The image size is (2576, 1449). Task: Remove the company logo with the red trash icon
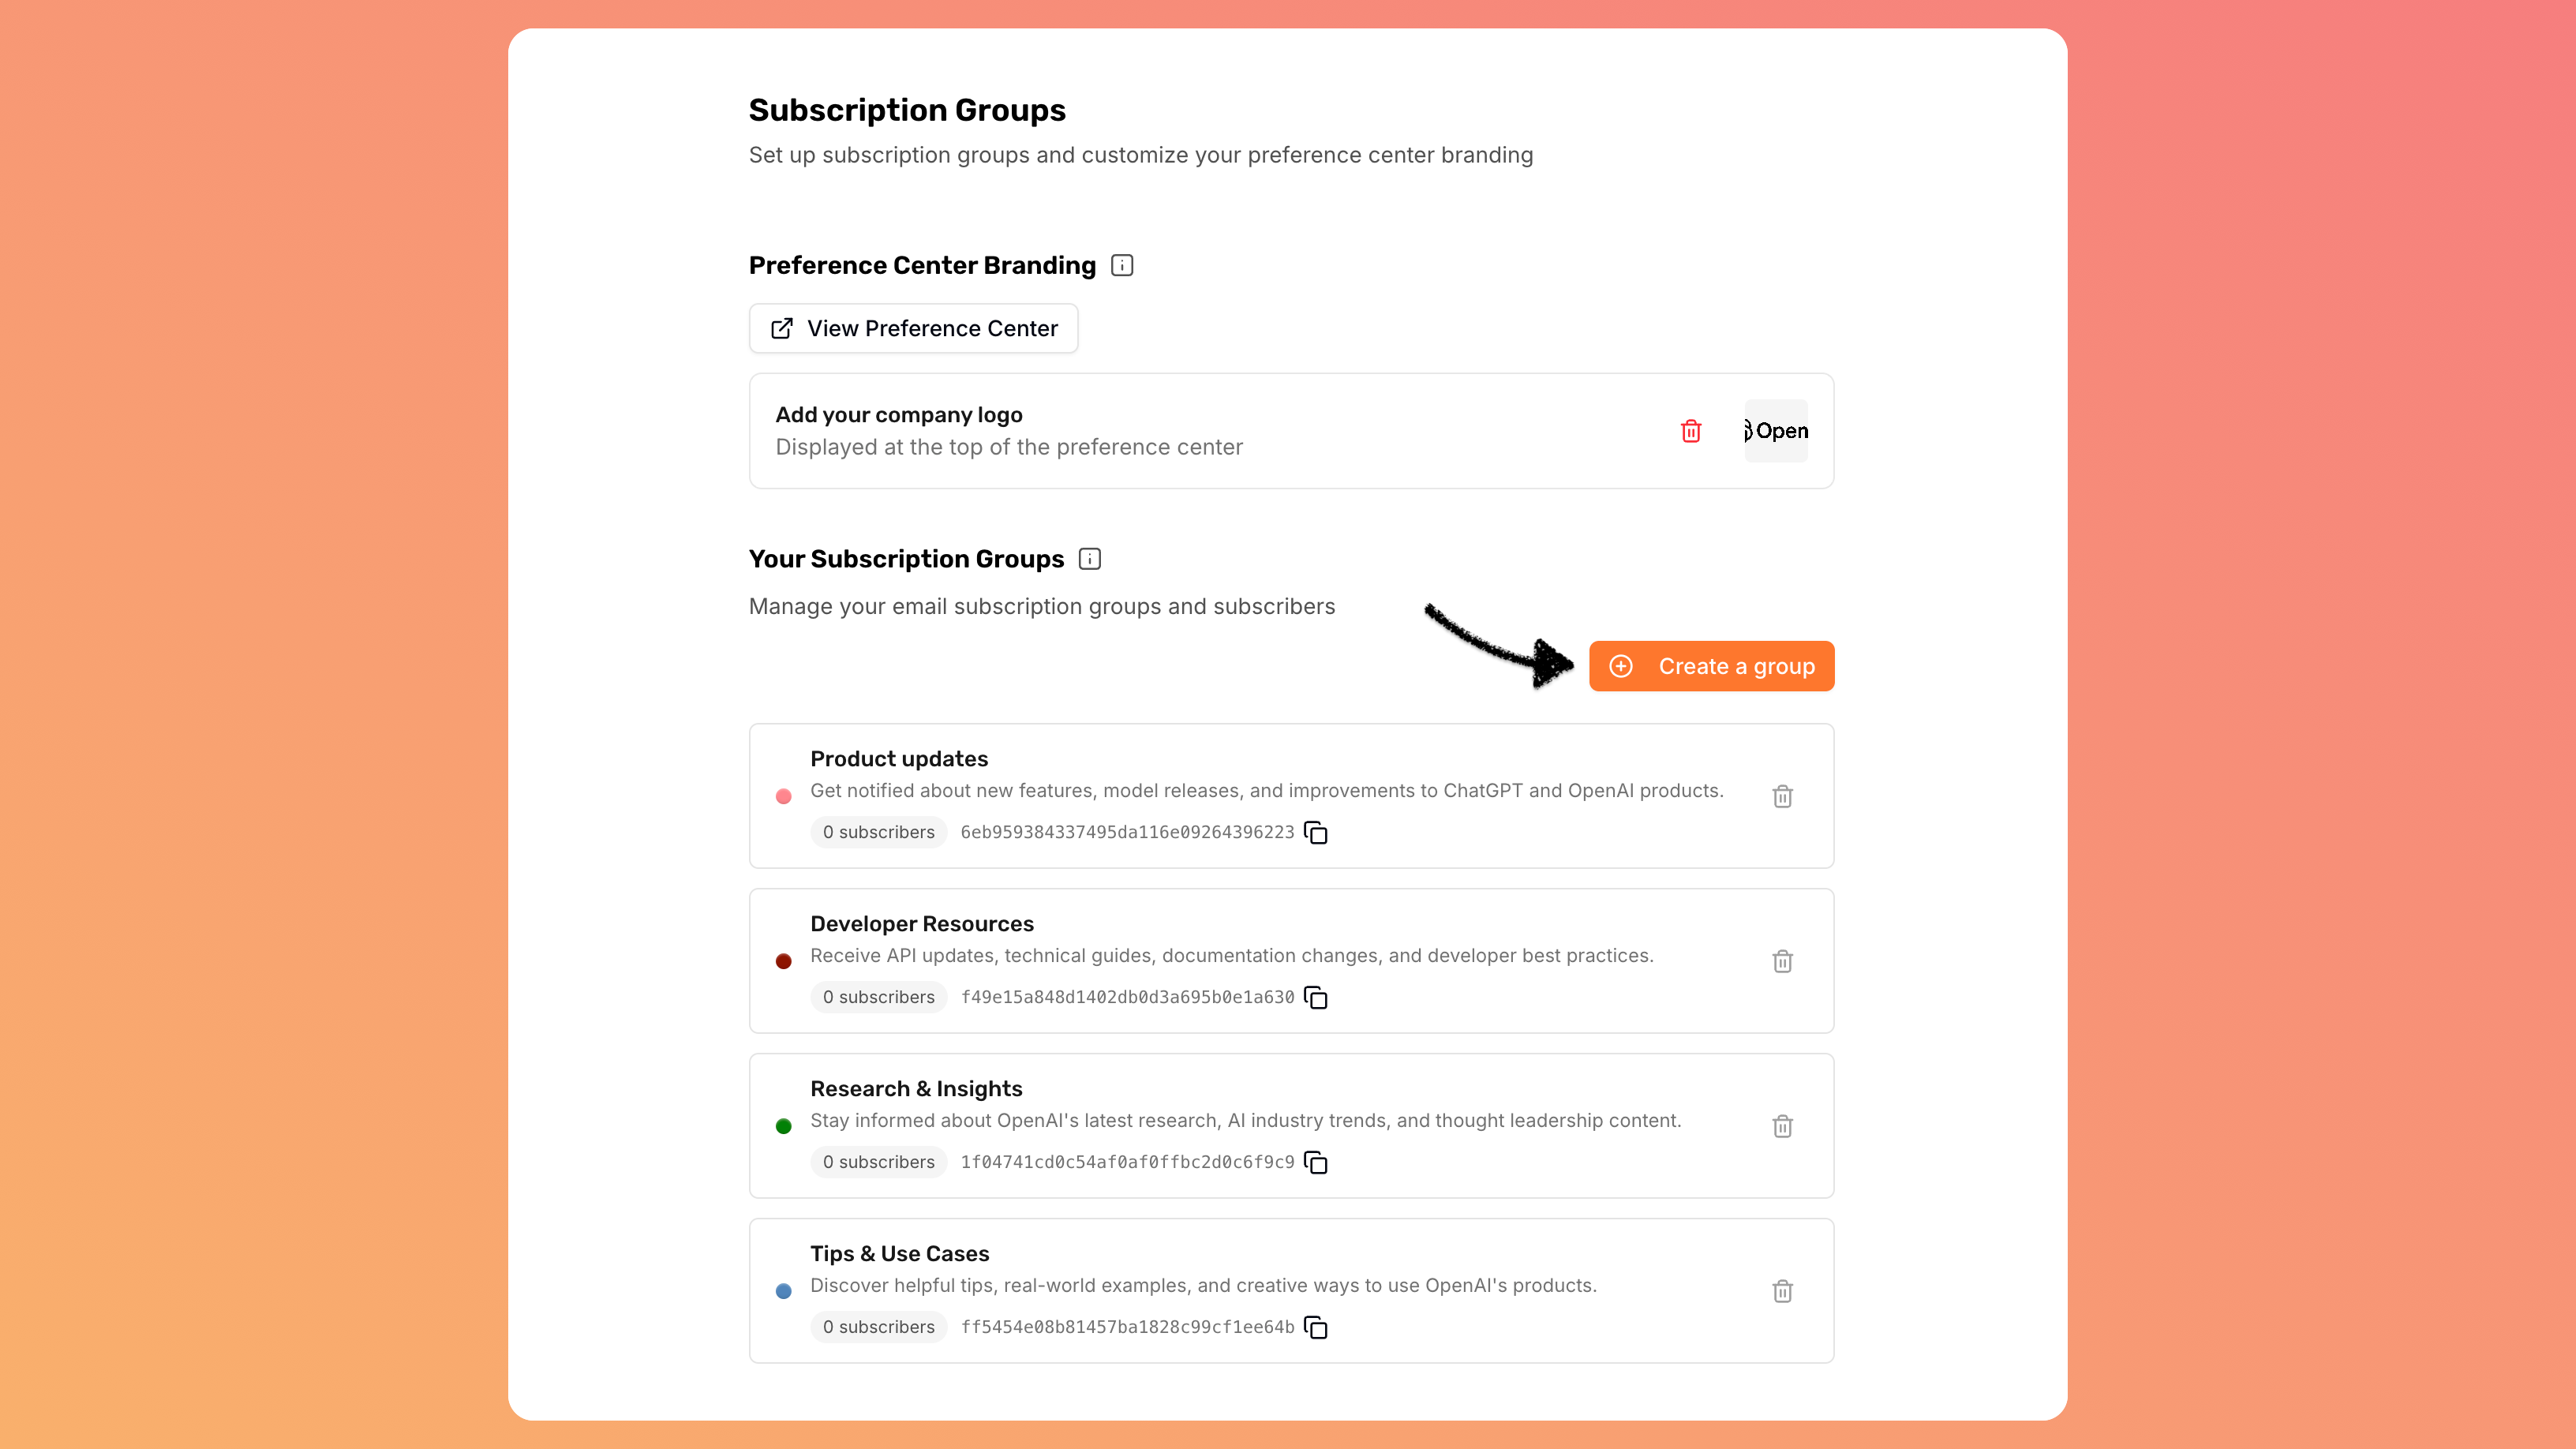point(1690,431)
